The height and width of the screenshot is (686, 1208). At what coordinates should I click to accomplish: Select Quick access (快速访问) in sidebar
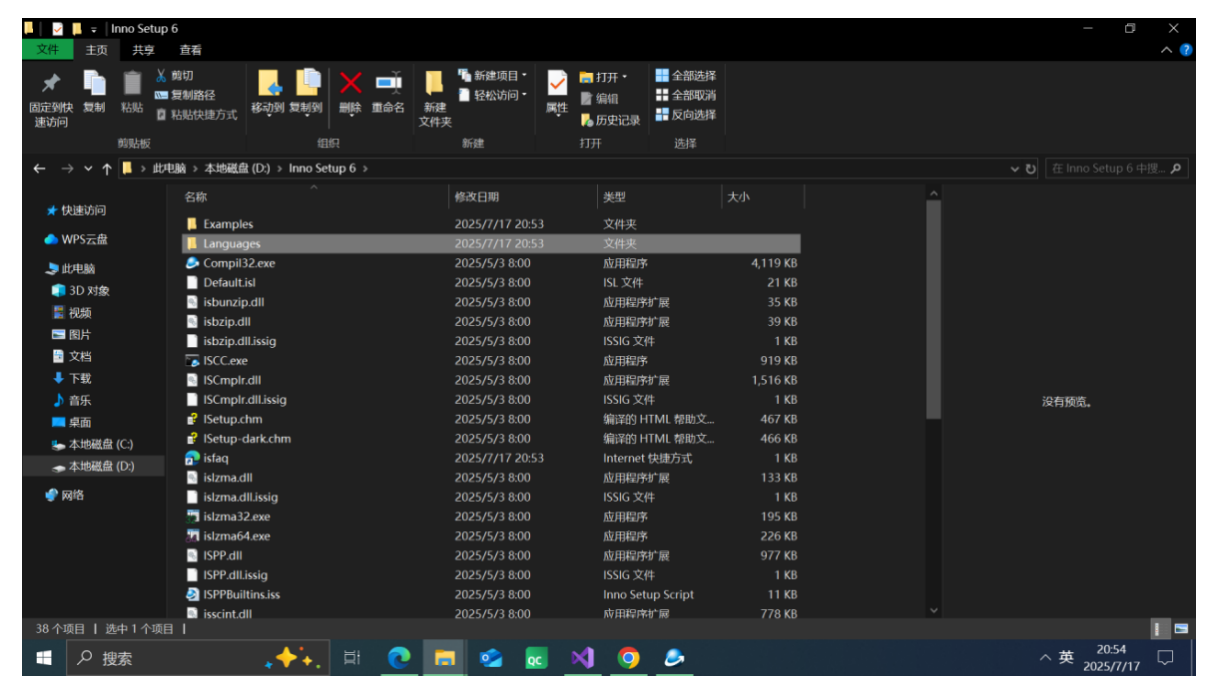pyautogui.click(x=83, y=211)
